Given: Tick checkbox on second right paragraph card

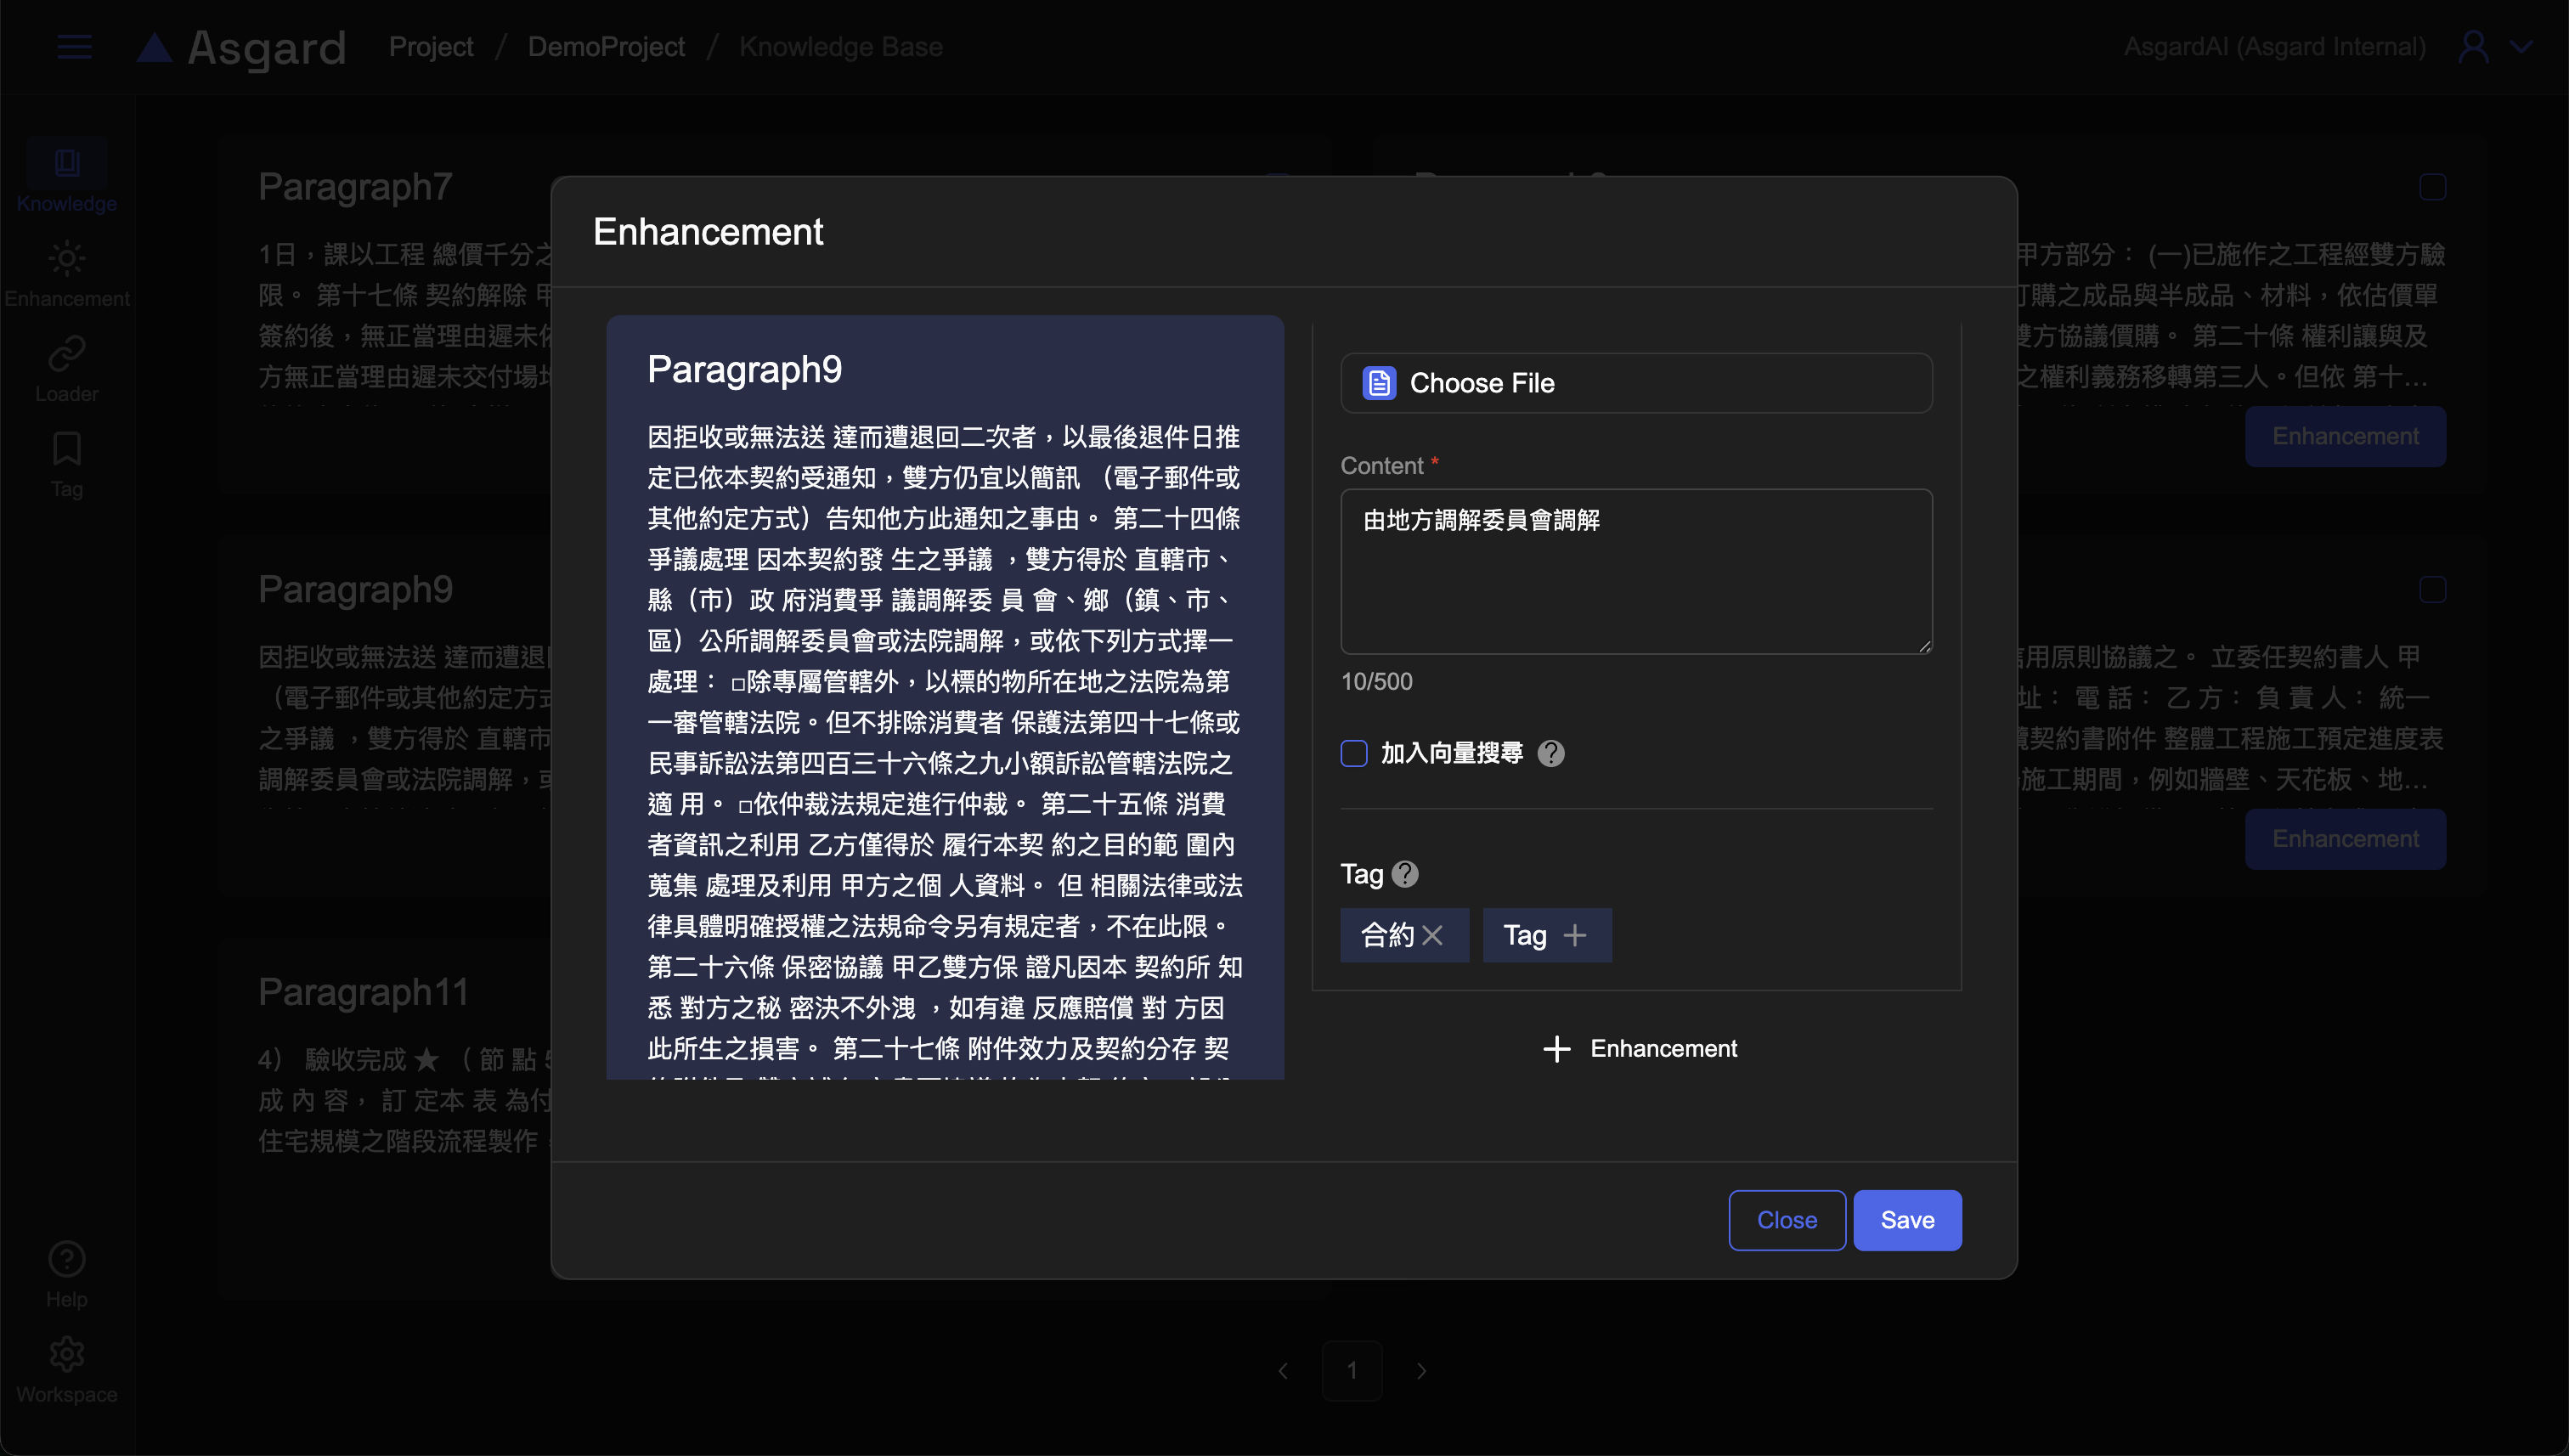Looking at the screenshot, I should pyautogui.click(x=2432, y=590).
